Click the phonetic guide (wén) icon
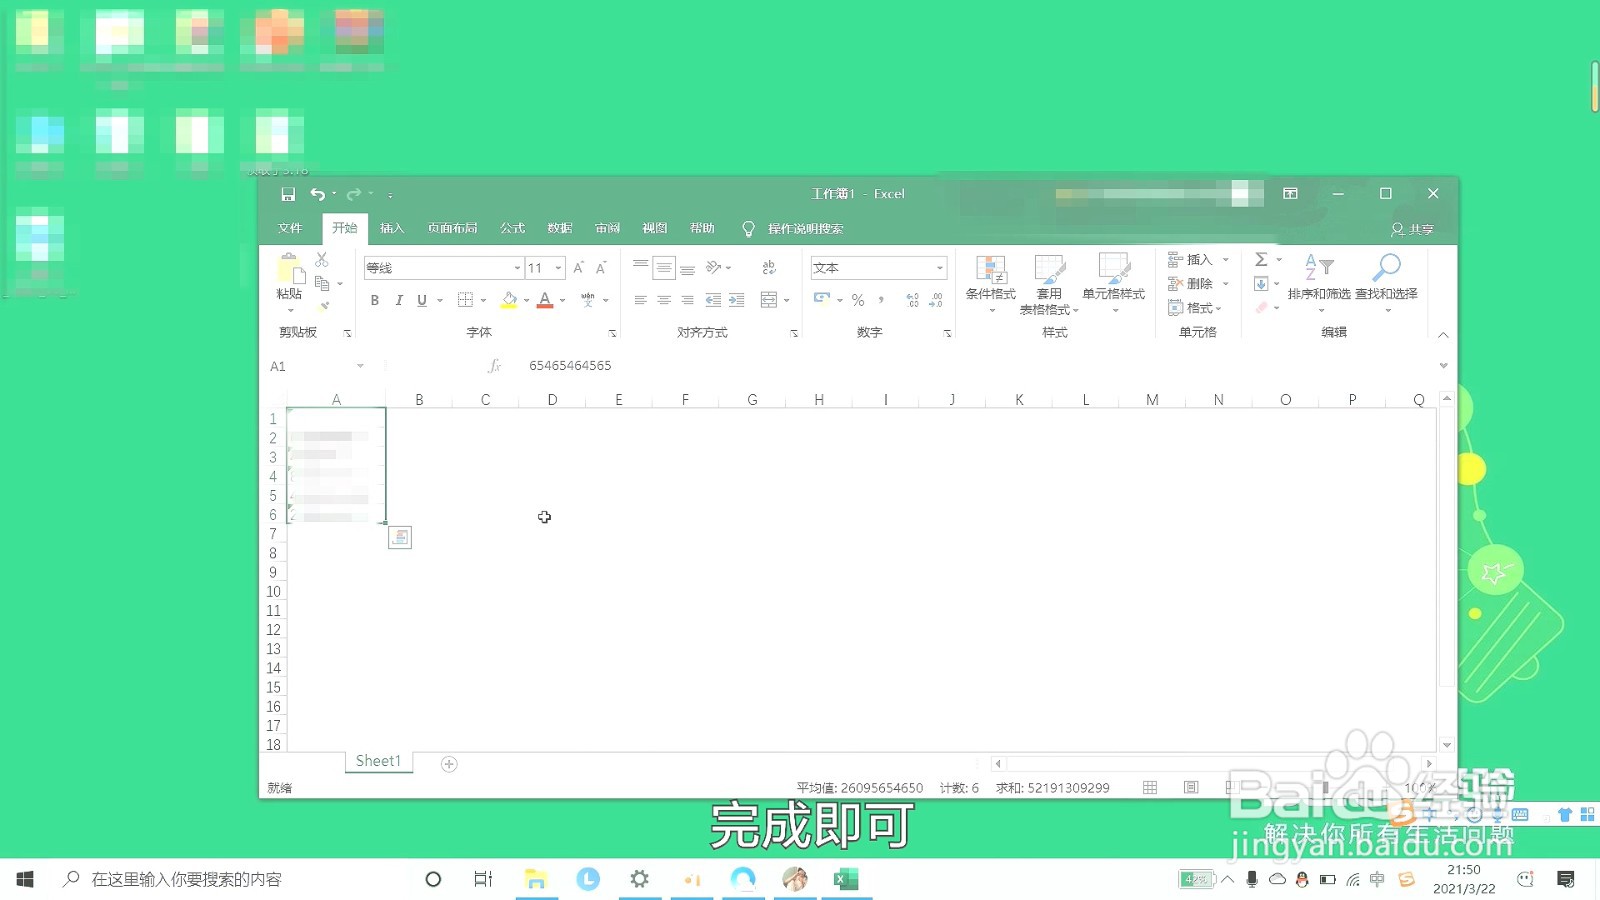The image size is (1600, 900). click(x=588, y=300)
